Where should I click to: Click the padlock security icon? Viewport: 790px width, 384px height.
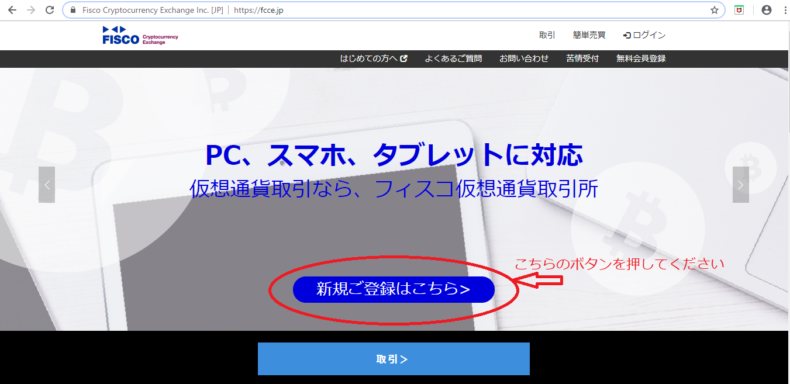73,10
